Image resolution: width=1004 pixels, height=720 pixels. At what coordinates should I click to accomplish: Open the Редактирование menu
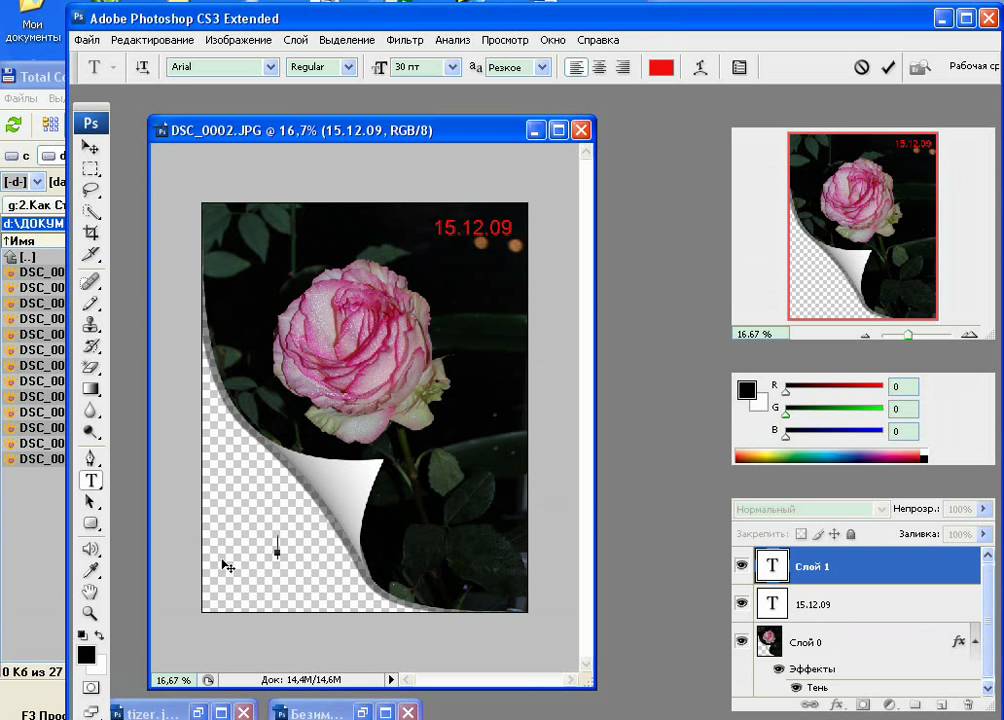point(152,40)
